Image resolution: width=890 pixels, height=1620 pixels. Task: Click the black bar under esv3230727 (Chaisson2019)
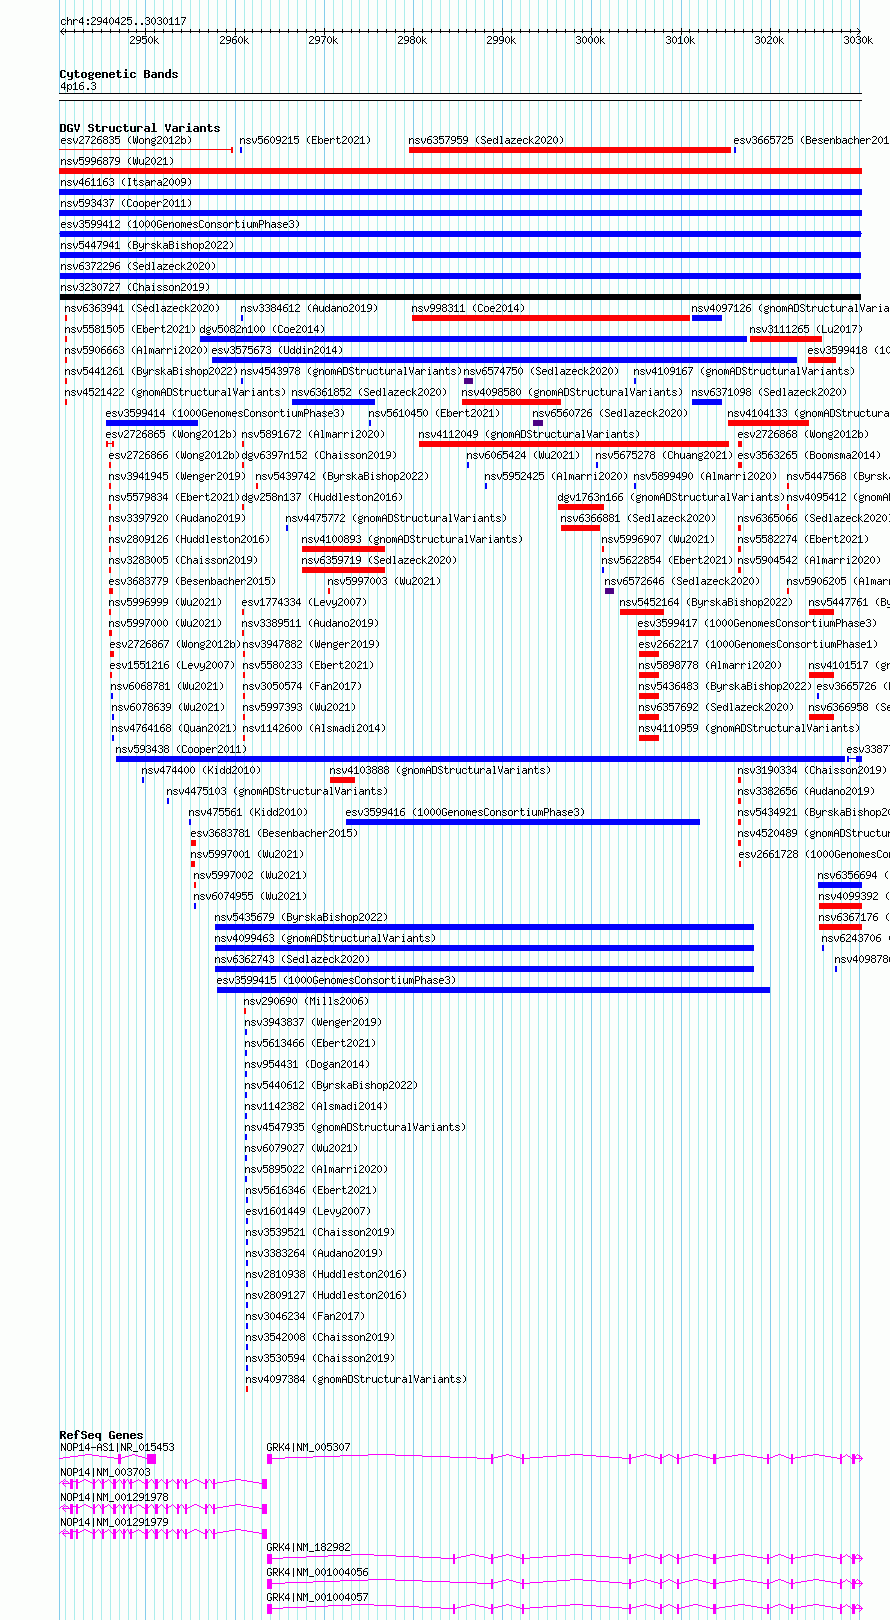[460, 297]
